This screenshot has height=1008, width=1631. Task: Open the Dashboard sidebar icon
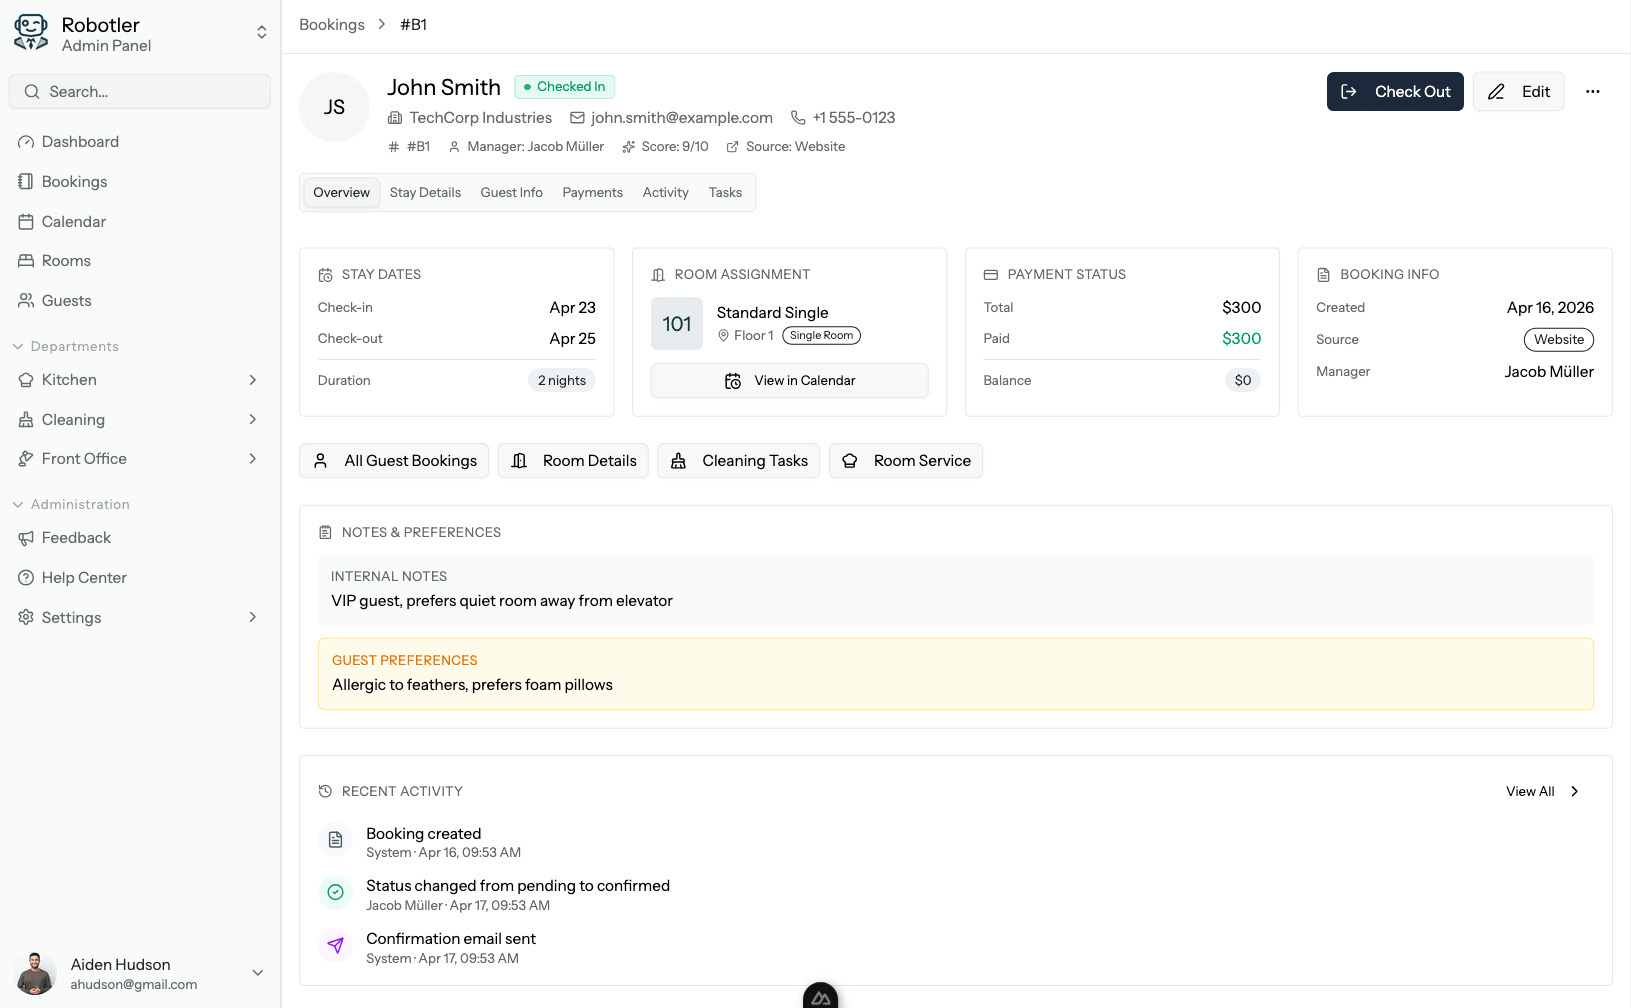click(26, 142)
